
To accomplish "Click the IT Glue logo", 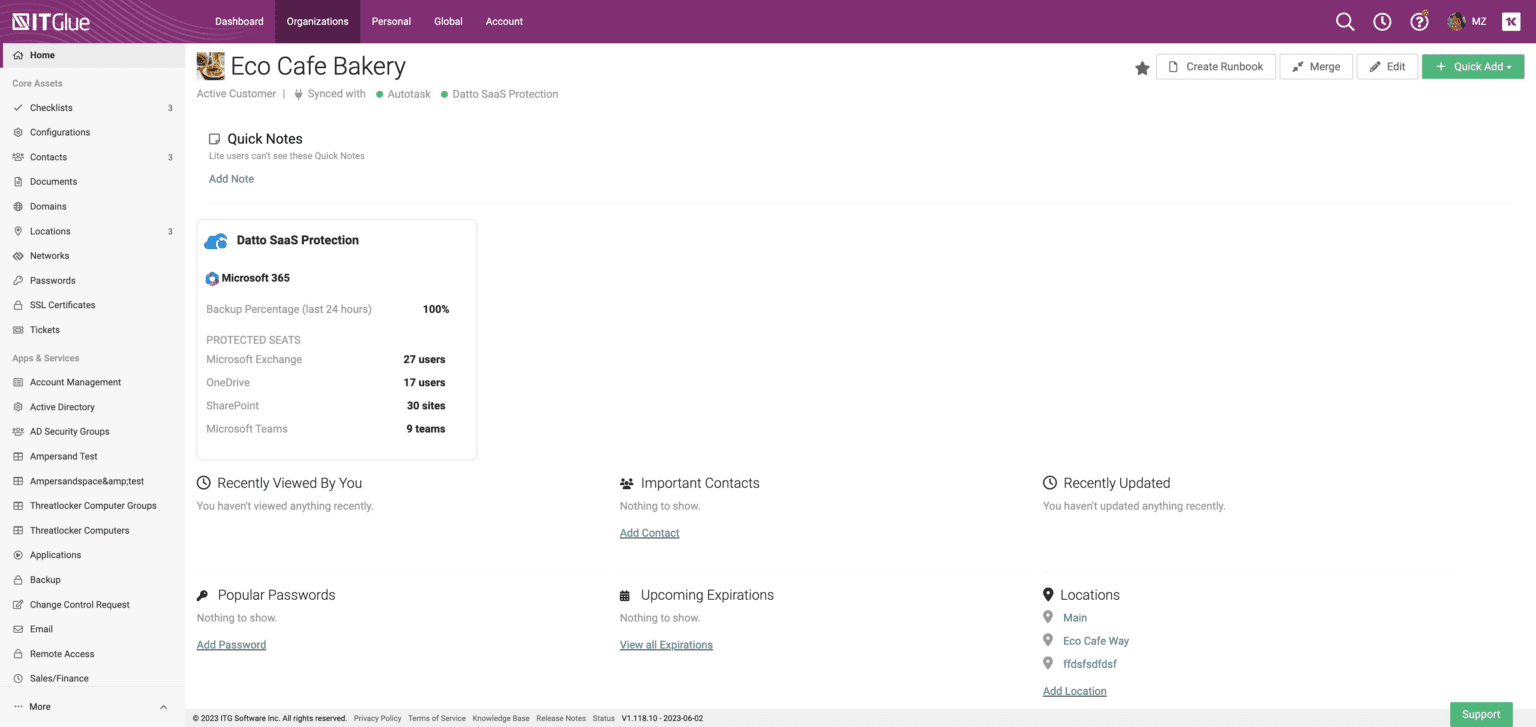I will [49, 20].
